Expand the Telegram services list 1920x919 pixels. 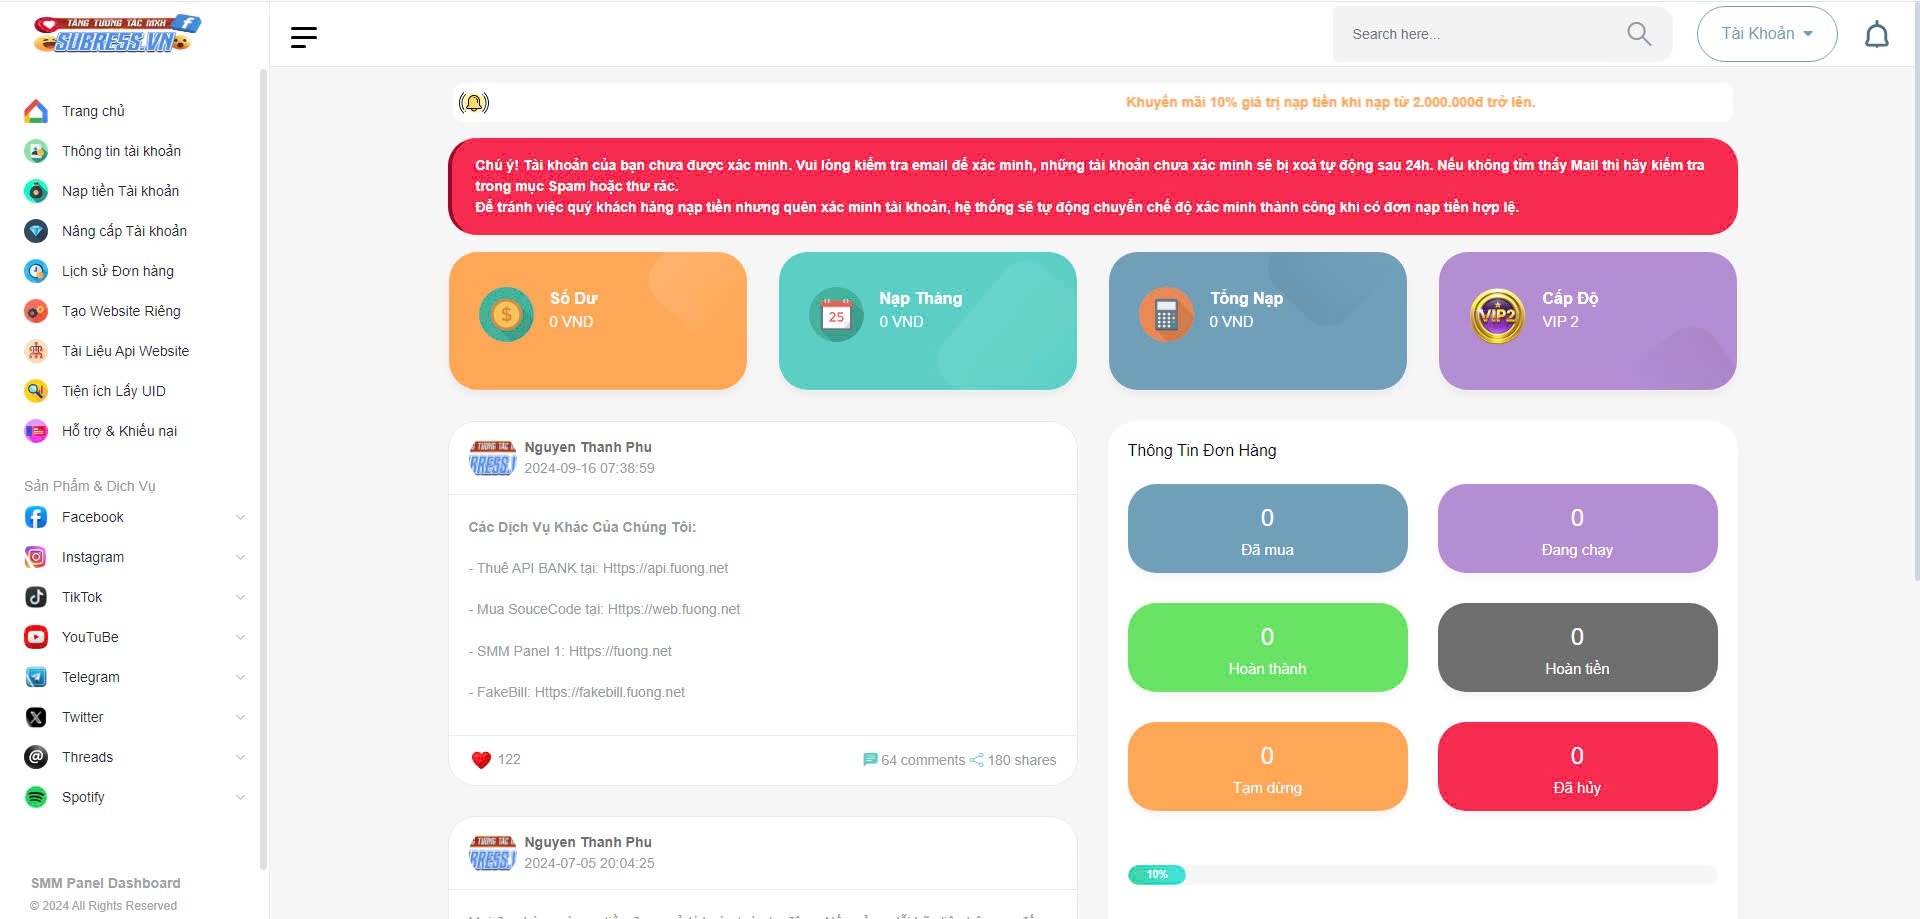click(x=240, y=677)
